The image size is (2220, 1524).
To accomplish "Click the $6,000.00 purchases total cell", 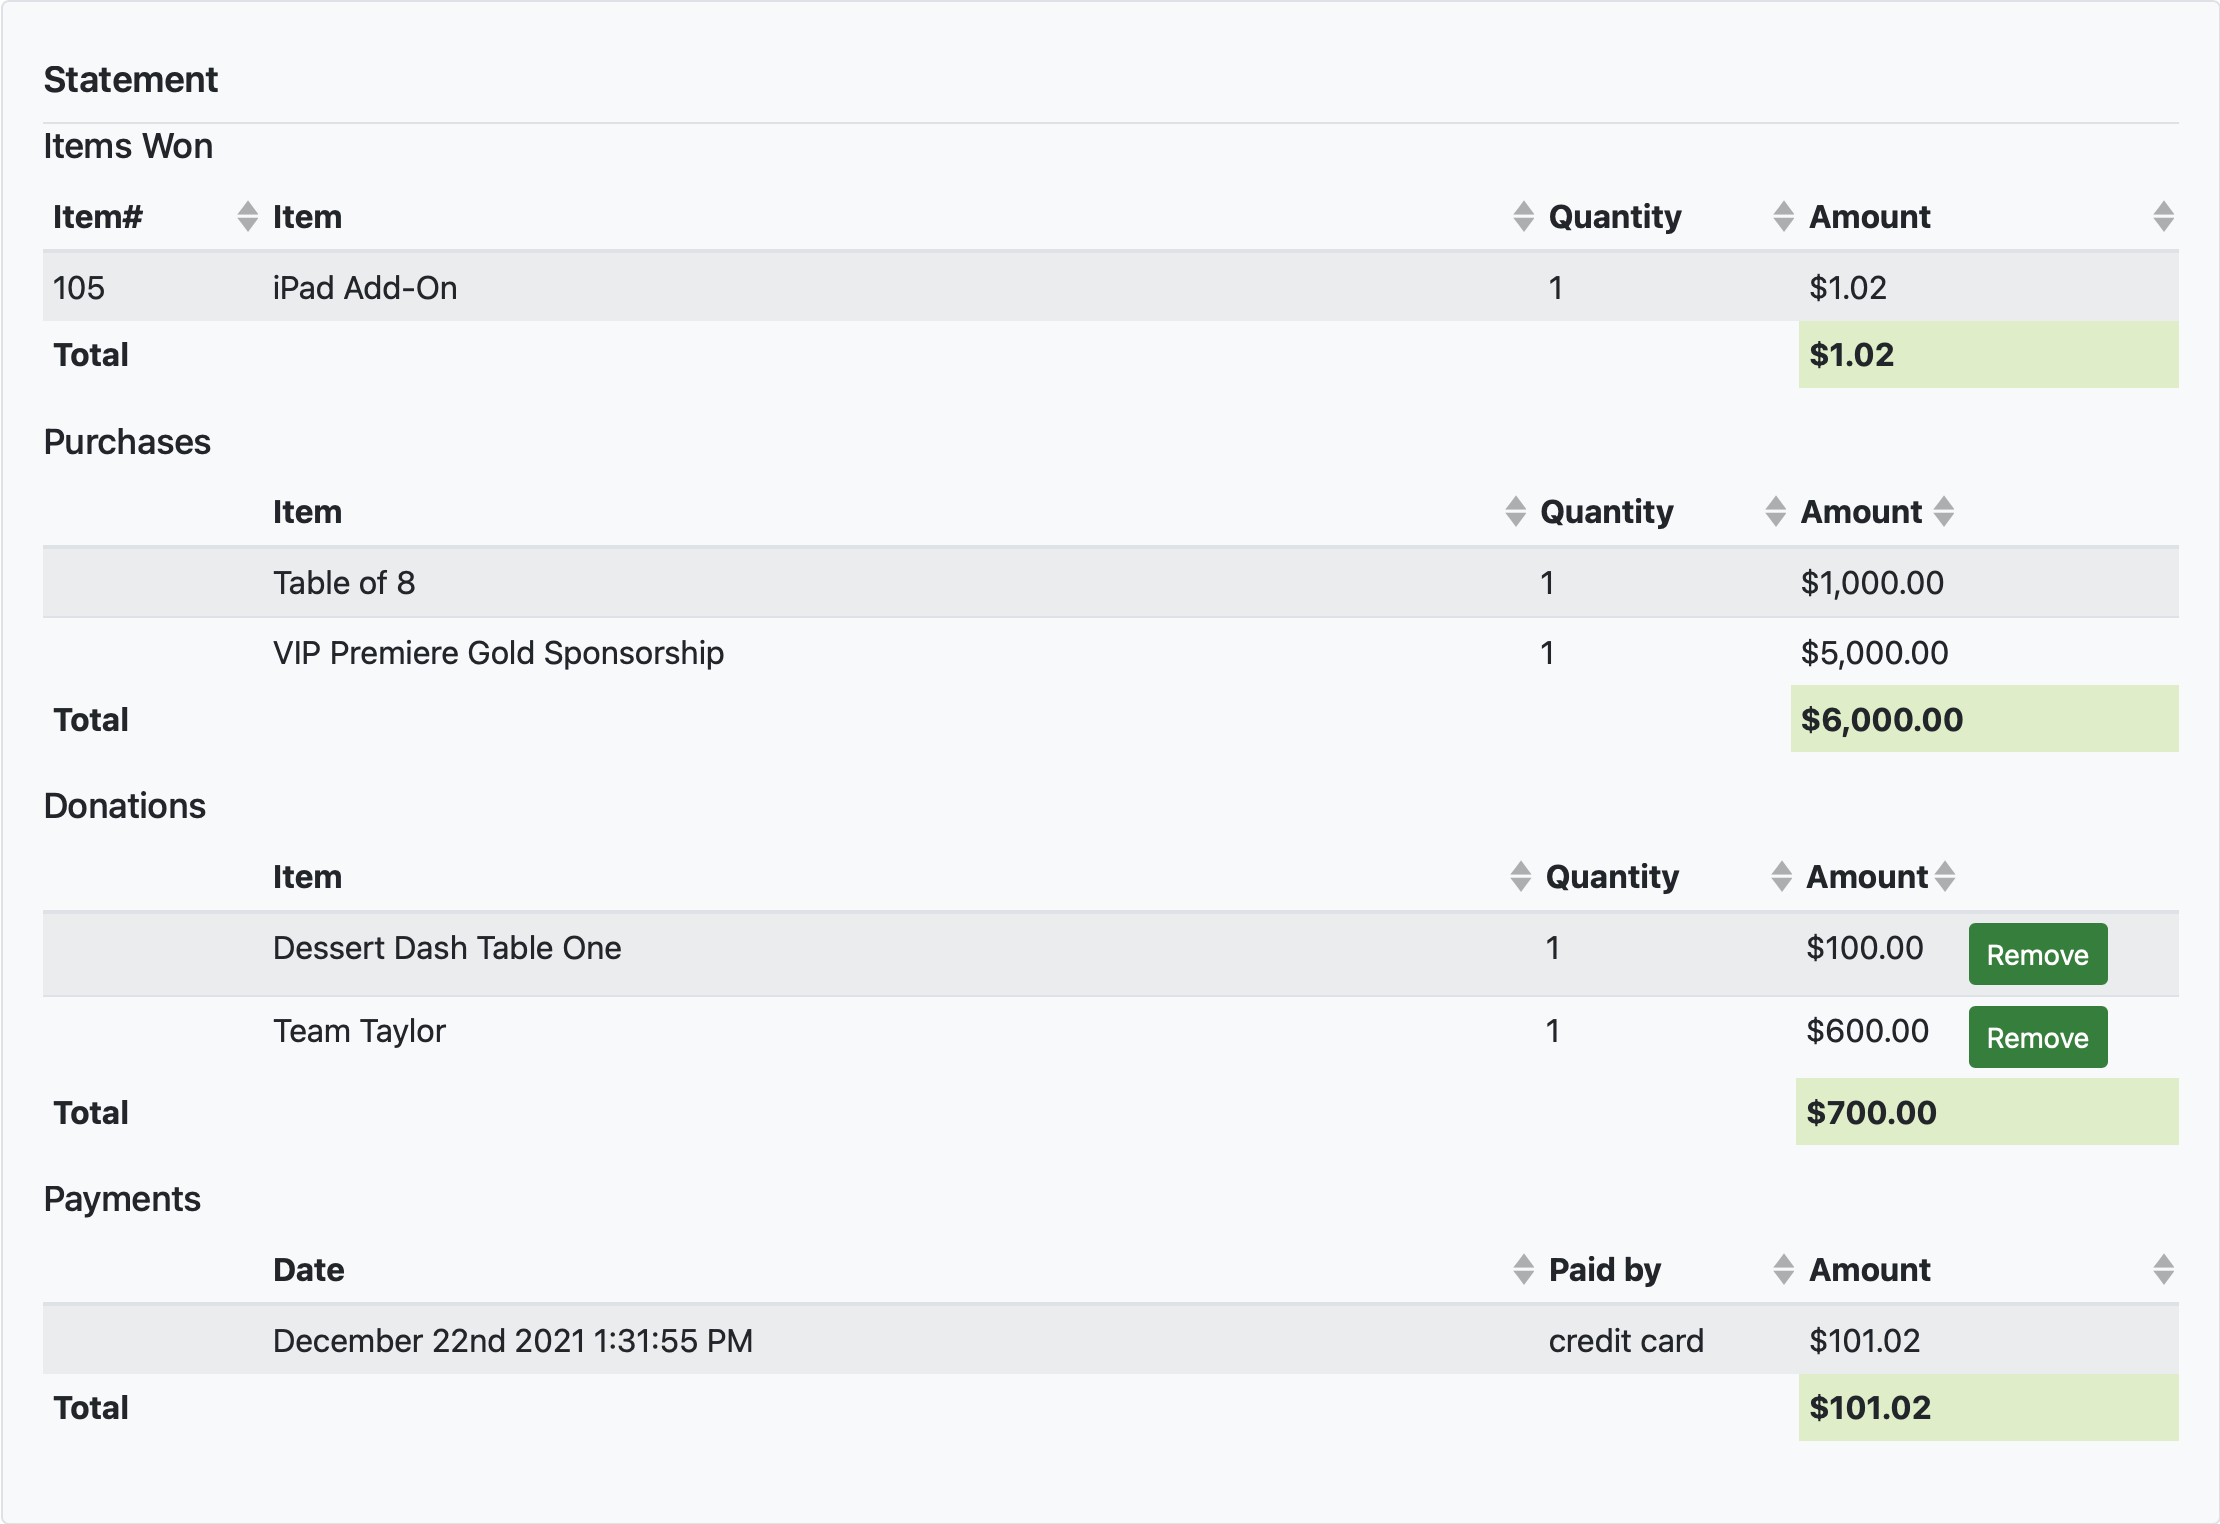I will (1882, 719).
